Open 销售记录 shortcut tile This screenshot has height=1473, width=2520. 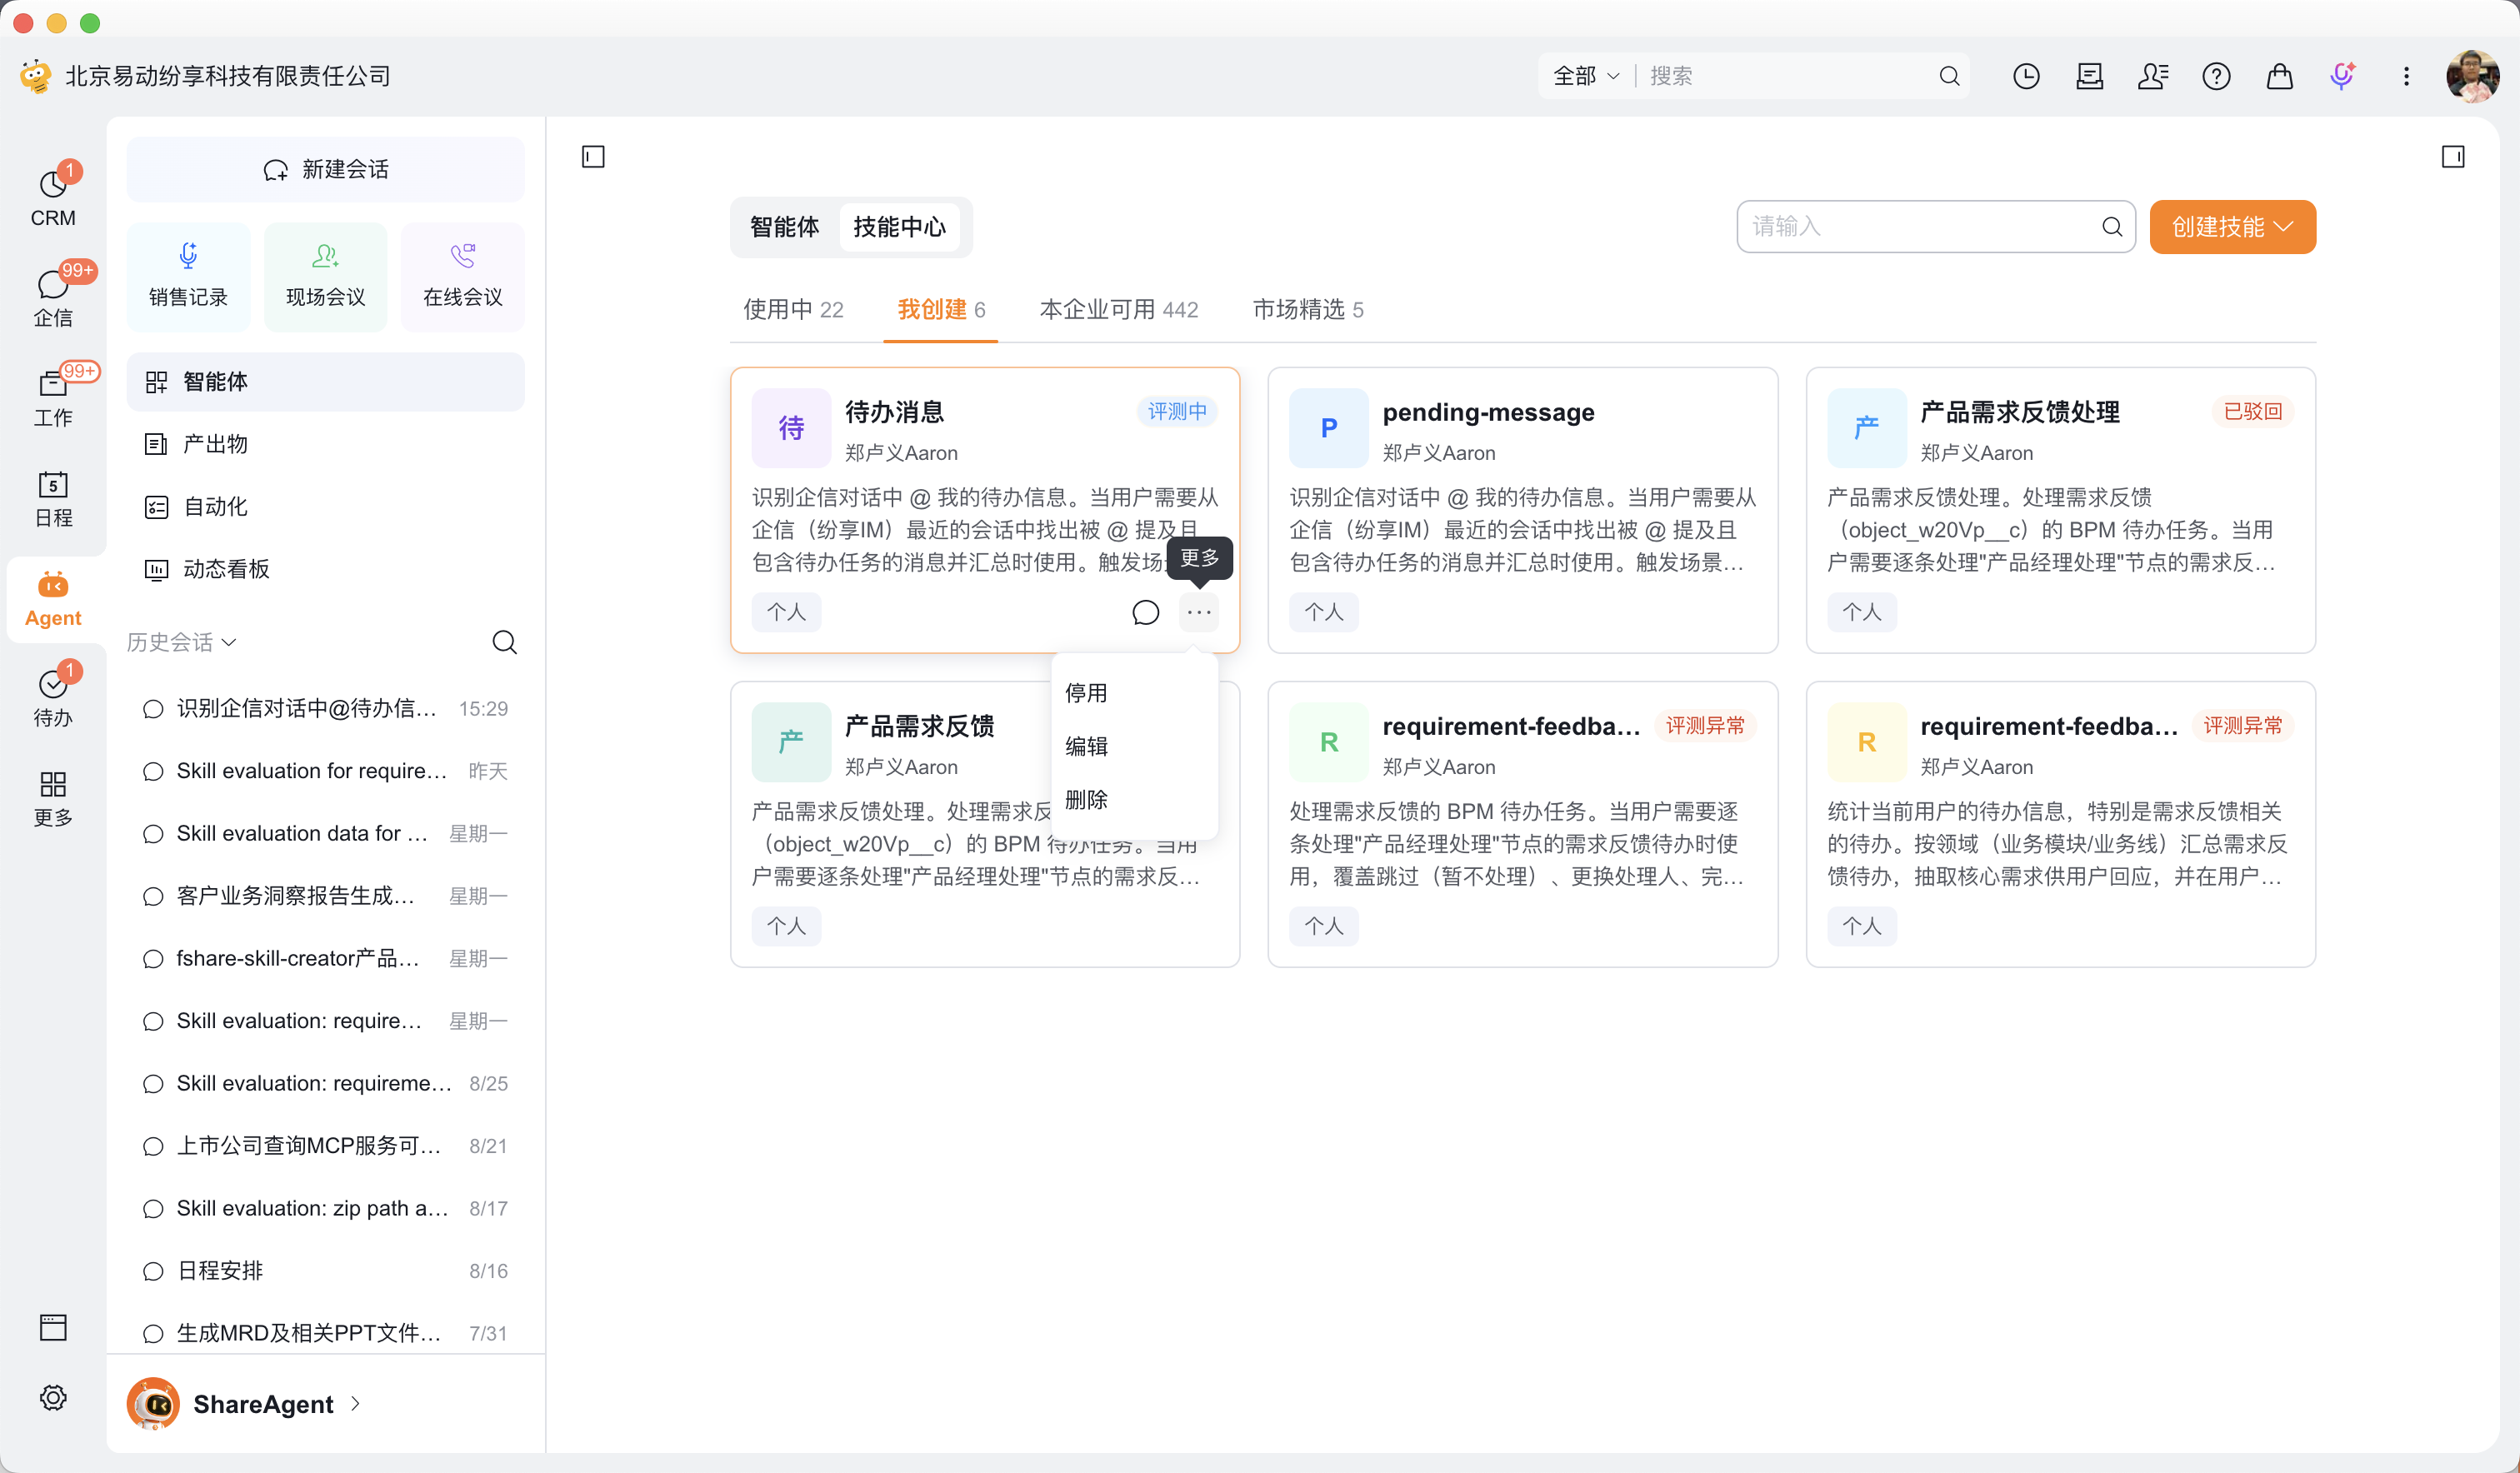click(188, 277)
